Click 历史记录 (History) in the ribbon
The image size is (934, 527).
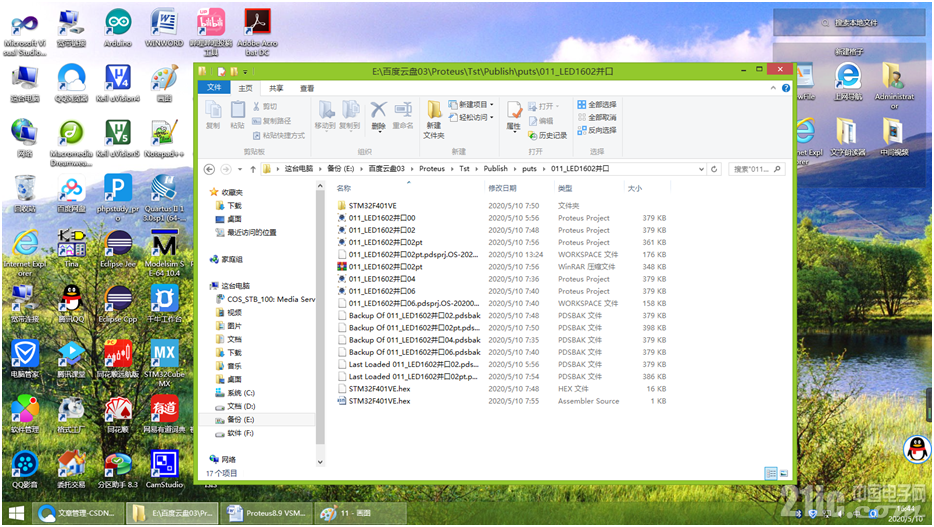tap(547, 136)
